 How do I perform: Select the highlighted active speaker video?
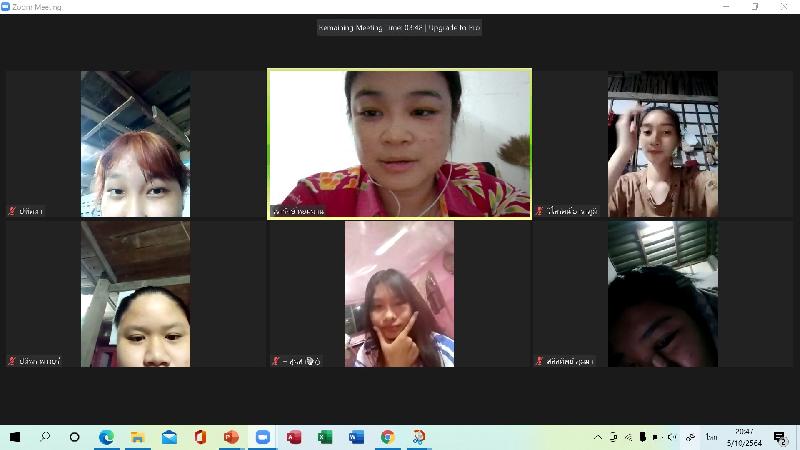tap(399, 143)
